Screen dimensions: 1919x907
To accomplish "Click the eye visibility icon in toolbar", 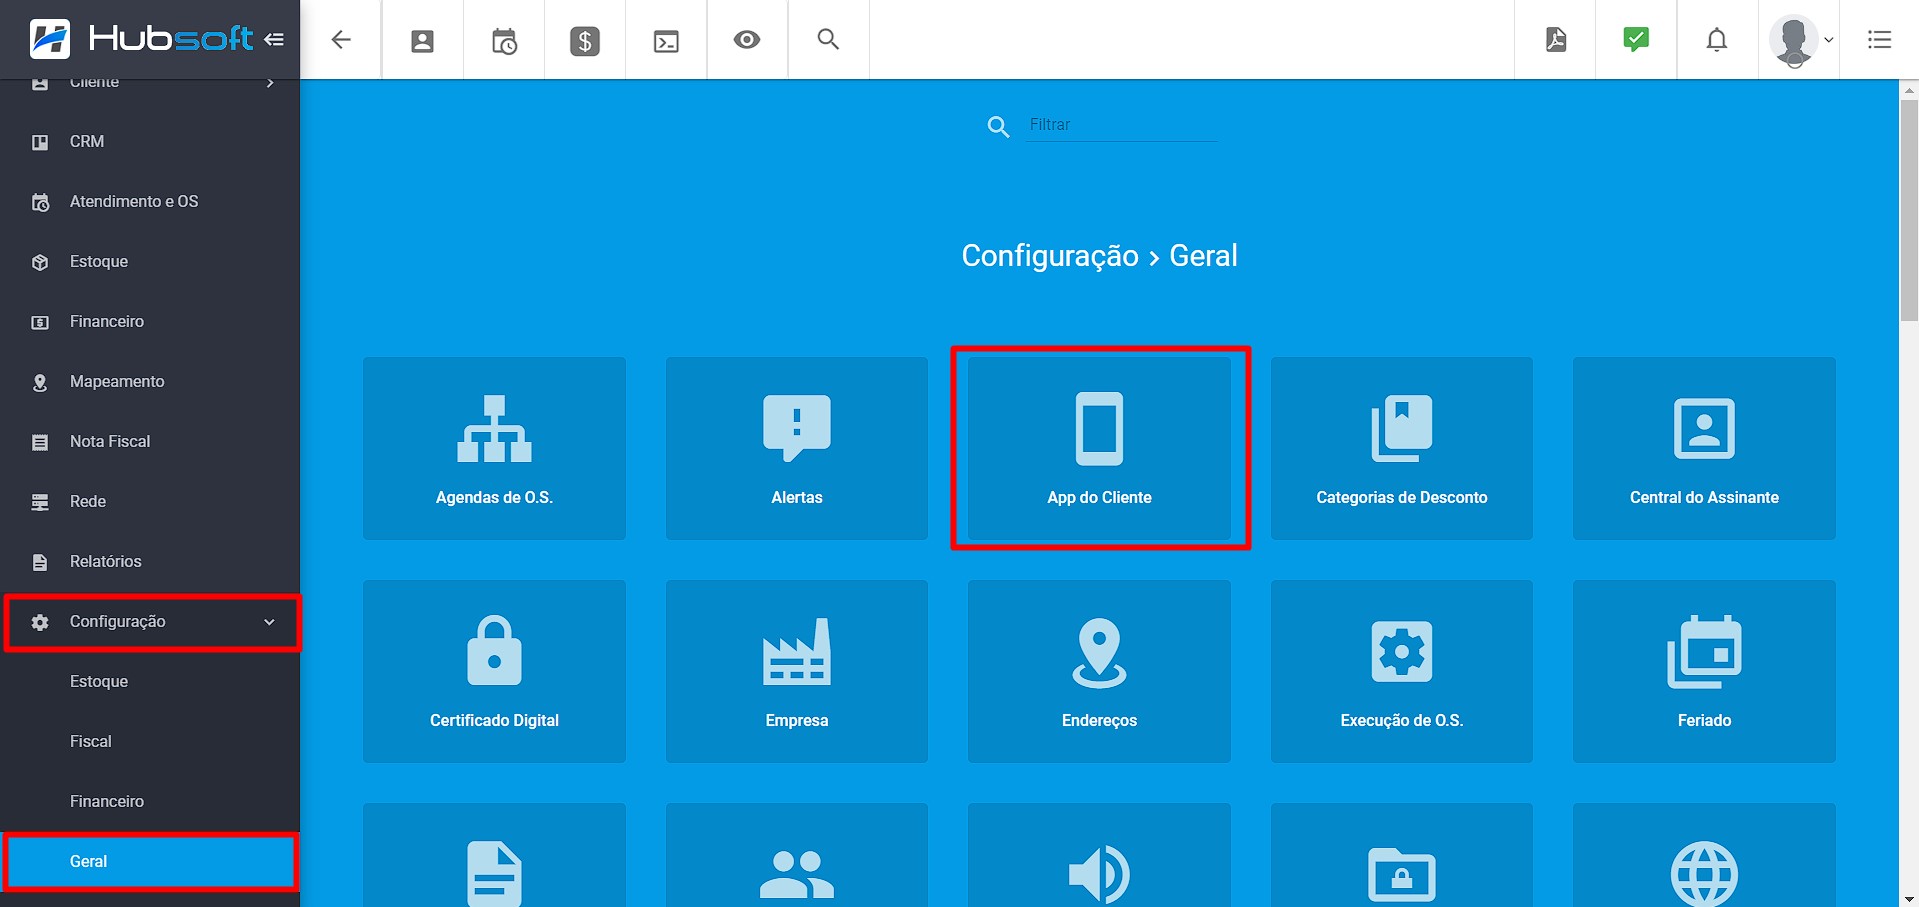I will point(747,40).
